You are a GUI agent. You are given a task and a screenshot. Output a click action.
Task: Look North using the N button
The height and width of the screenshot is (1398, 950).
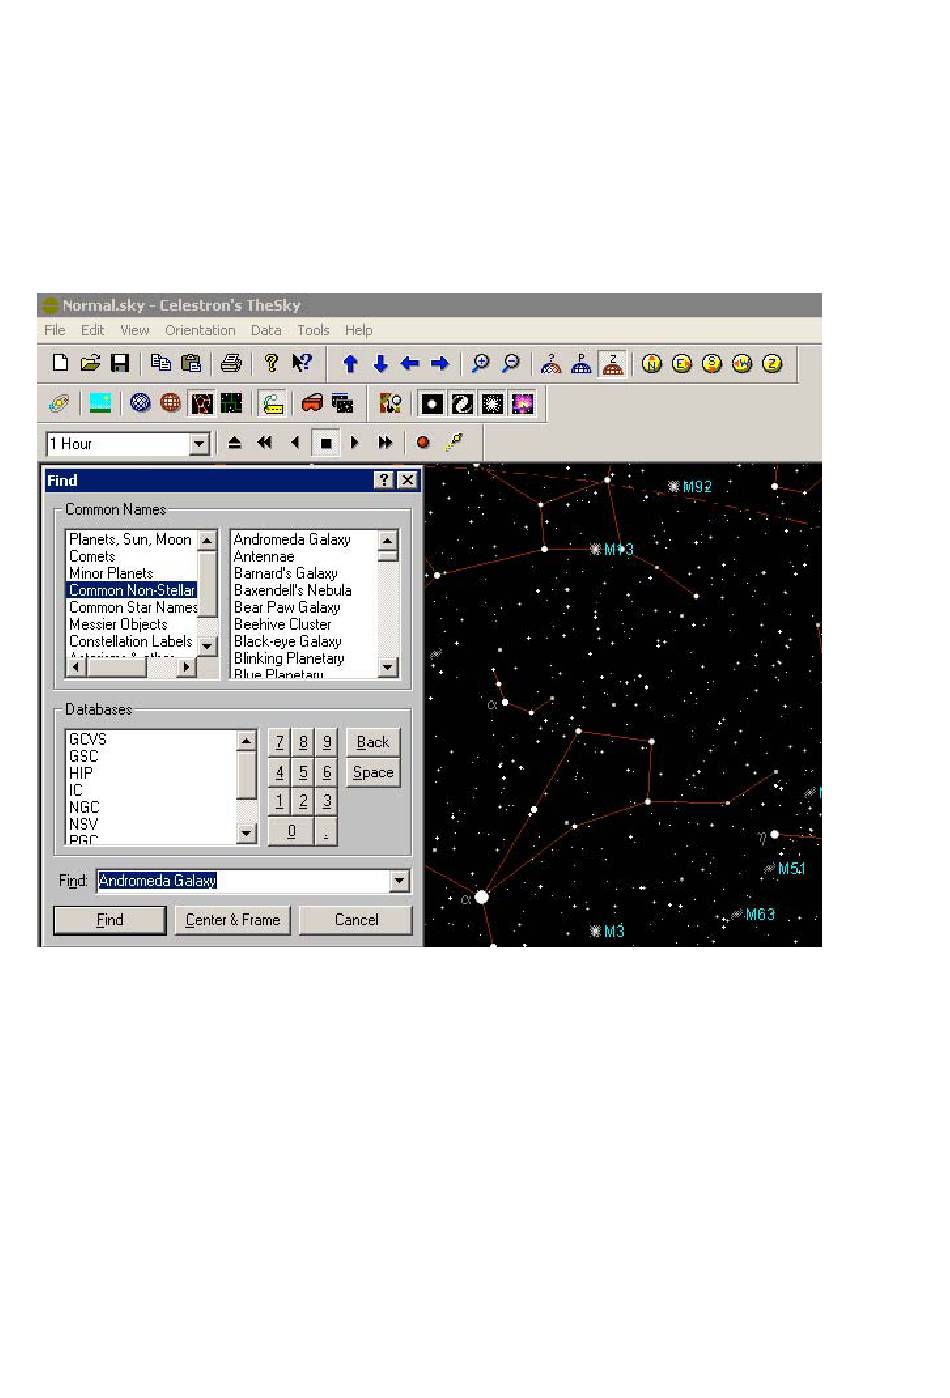pos(652,363)
